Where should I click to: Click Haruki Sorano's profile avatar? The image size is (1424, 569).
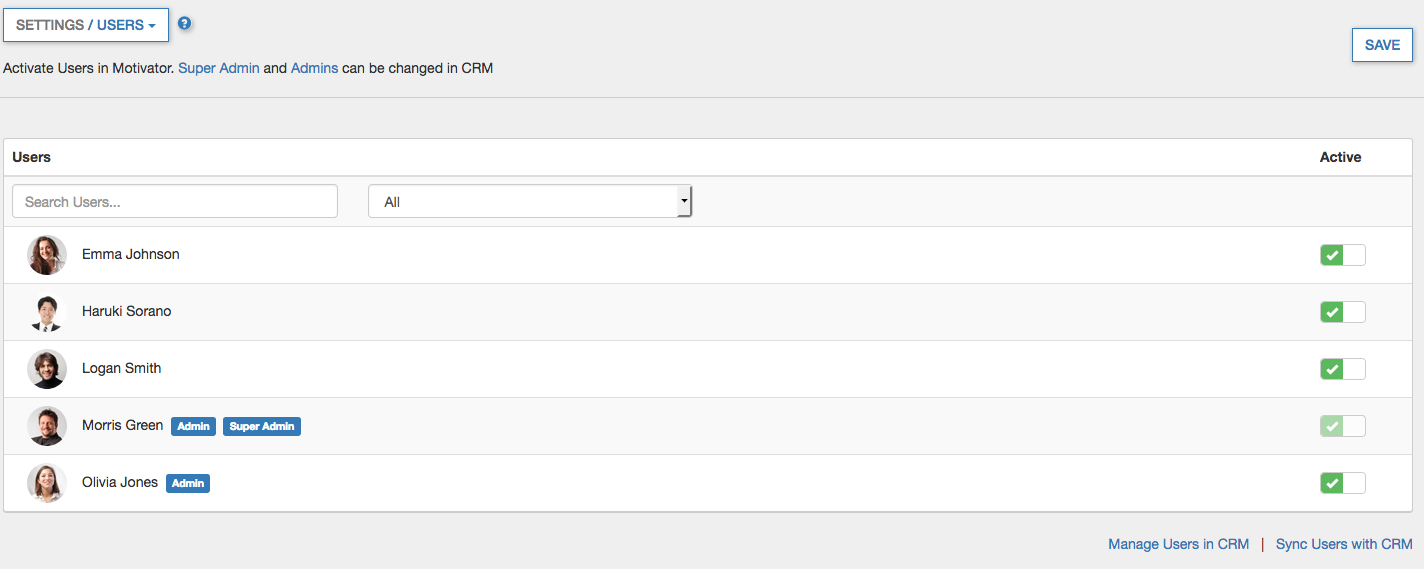click(47, 312)
